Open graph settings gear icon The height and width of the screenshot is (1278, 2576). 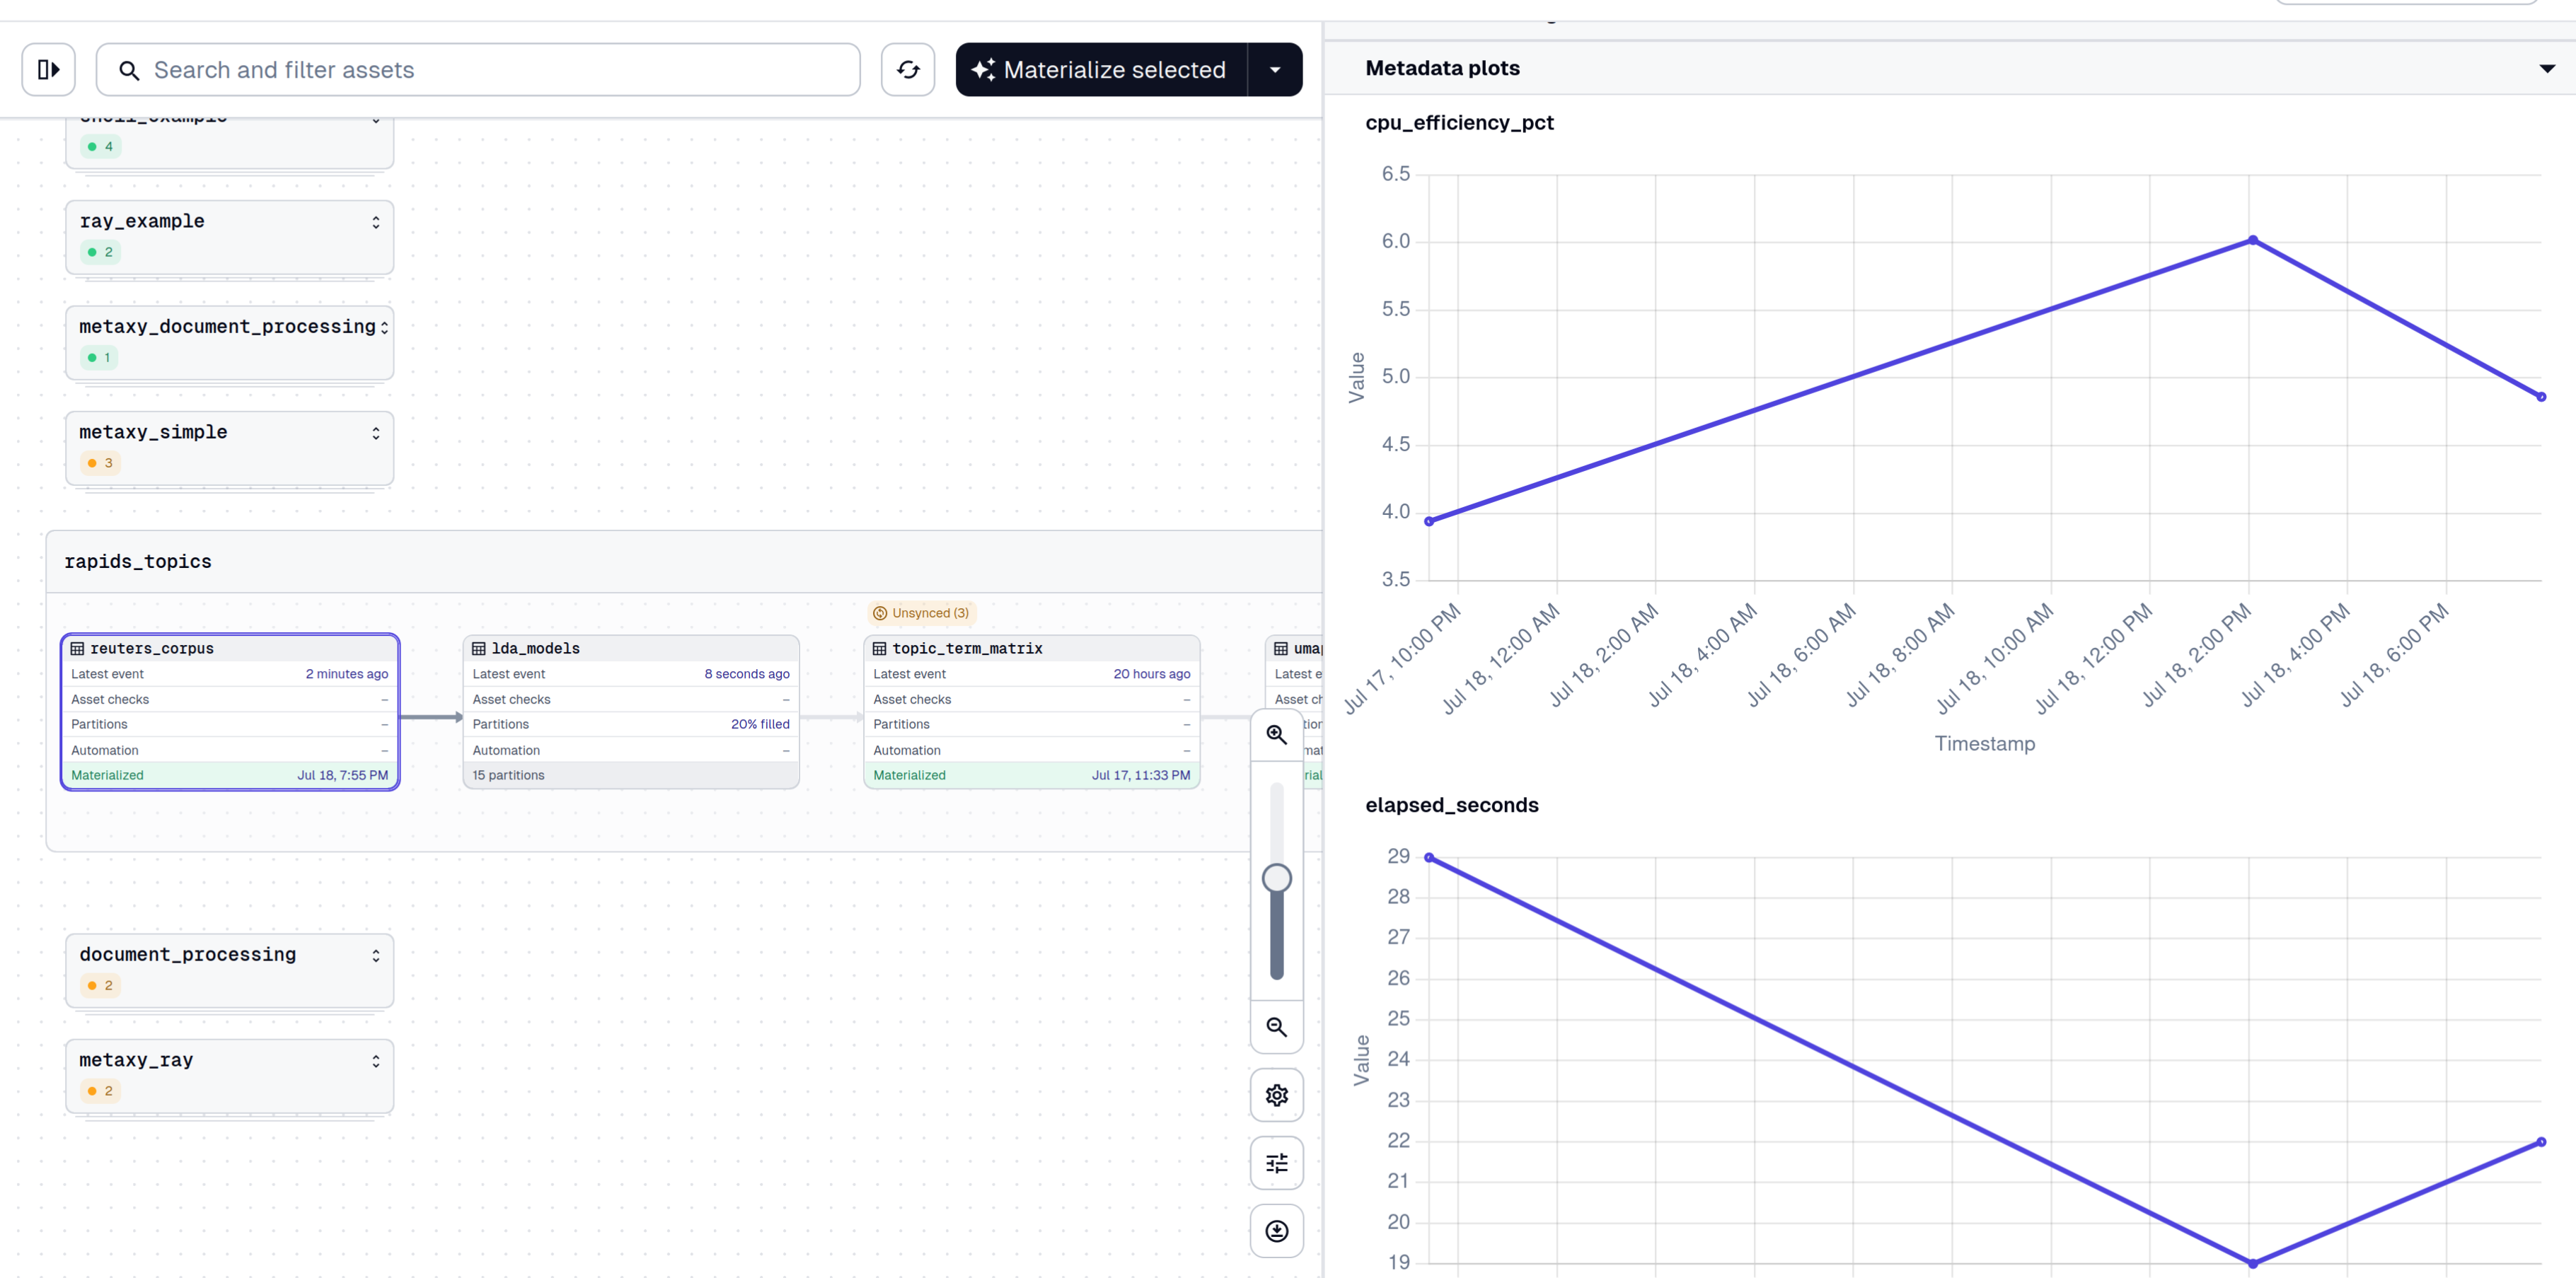[x=1276, y=1095]
